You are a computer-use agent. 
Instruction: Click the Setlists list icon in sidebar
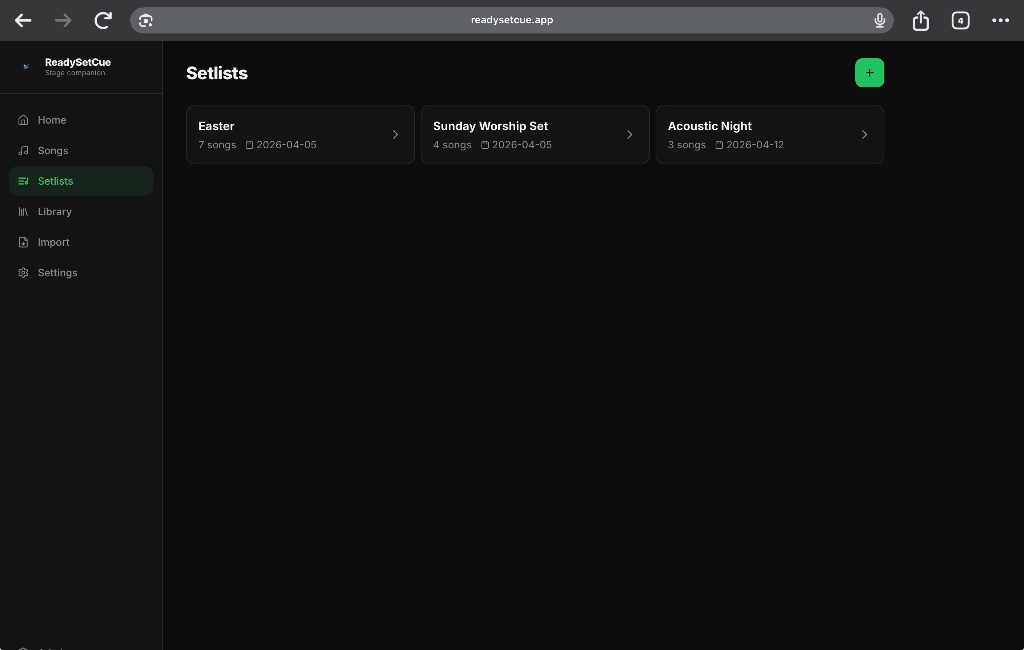pyautogui.click(x=24, y=181)
